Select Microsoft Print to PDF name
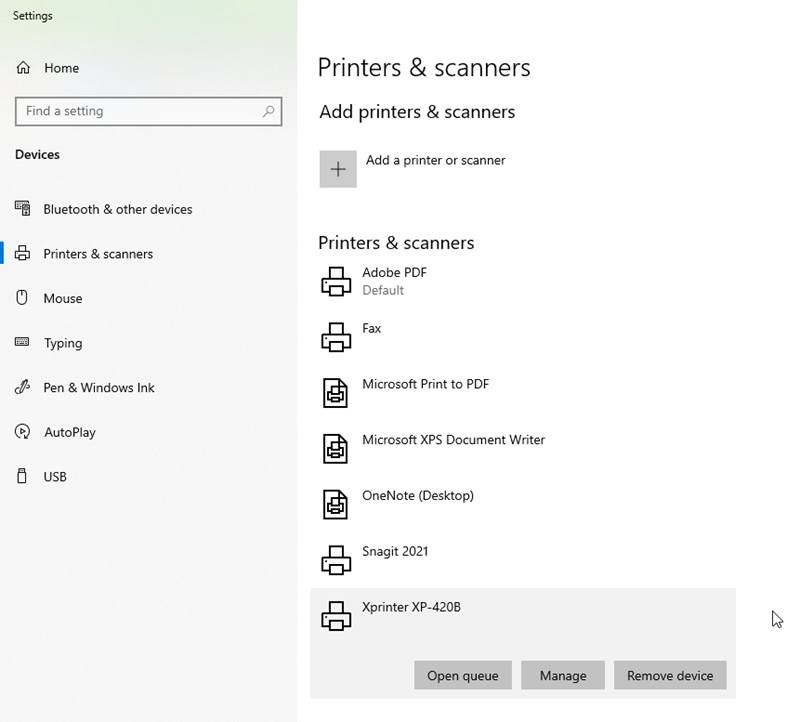 click(426, 384)
